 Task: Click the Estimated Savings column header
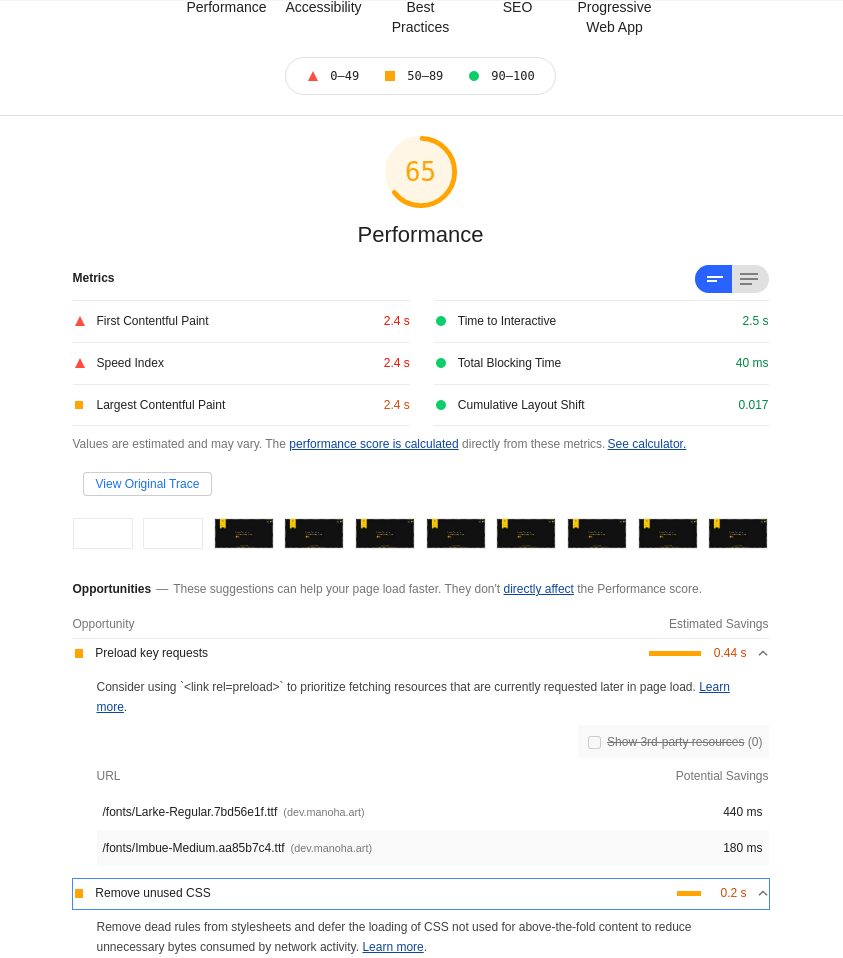718,624
